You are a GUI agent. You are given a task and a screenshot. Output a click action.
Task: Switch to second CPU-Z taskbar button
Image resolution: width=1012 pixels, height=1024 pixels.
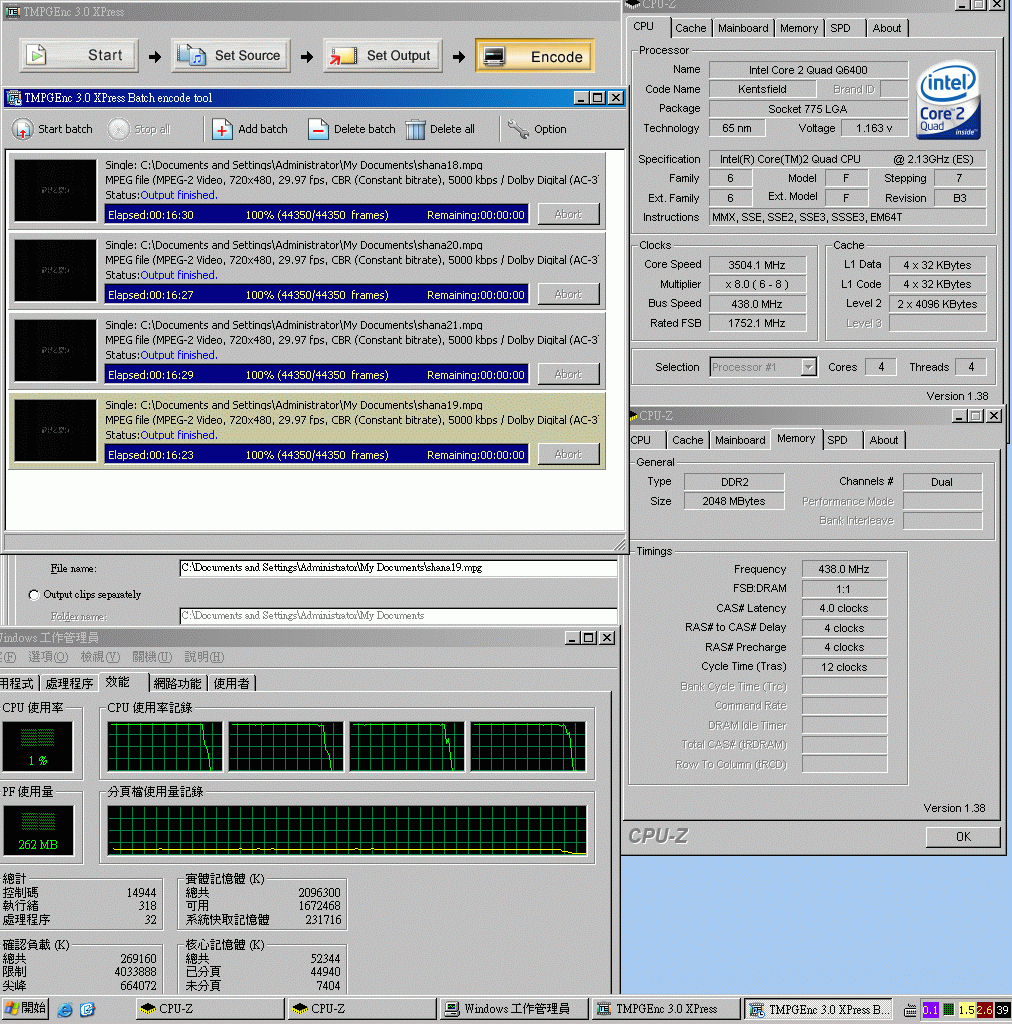pos(362,1009)
